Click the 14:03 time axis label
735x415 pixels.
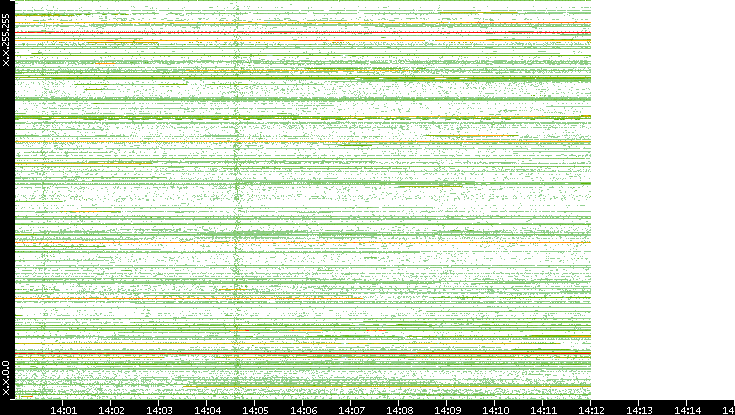click(x=159, y=410)
